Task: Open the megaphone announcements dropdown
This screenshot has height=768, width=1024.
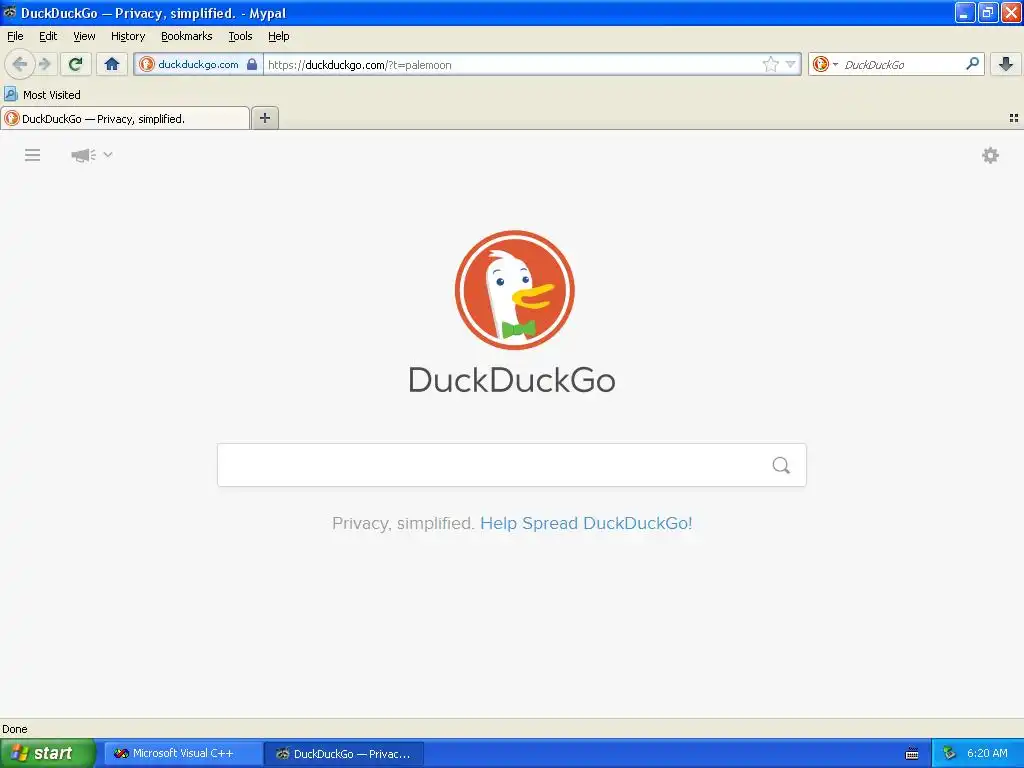Action: click(x=91, y=155)
